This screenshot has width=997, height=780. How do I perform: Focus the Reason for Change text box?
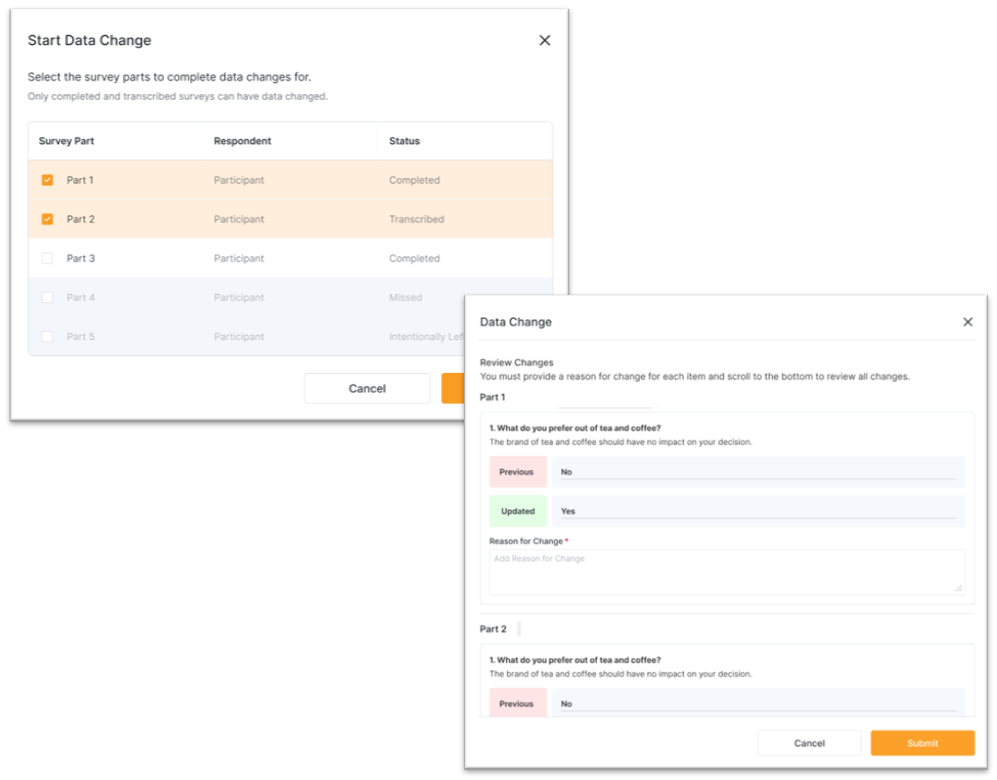tap(726, 571)
